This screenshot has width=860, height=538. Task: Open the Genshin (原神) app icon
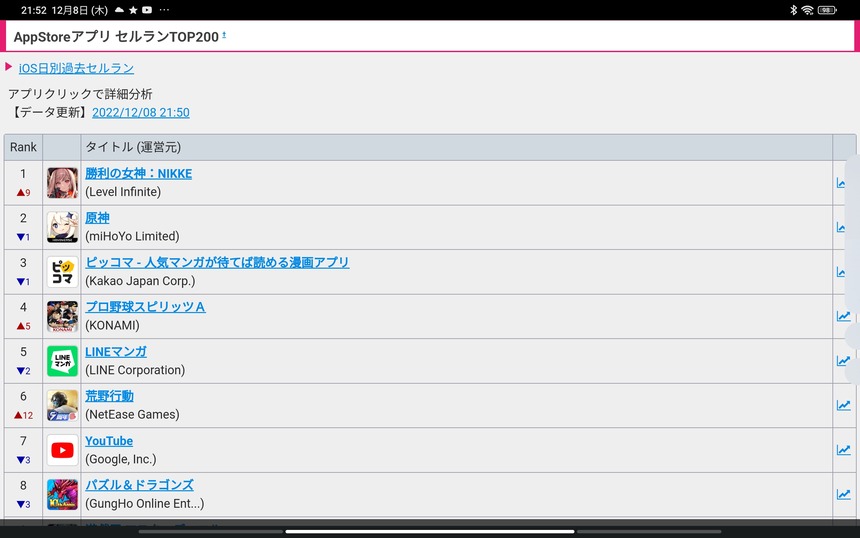tap(62, 227)
